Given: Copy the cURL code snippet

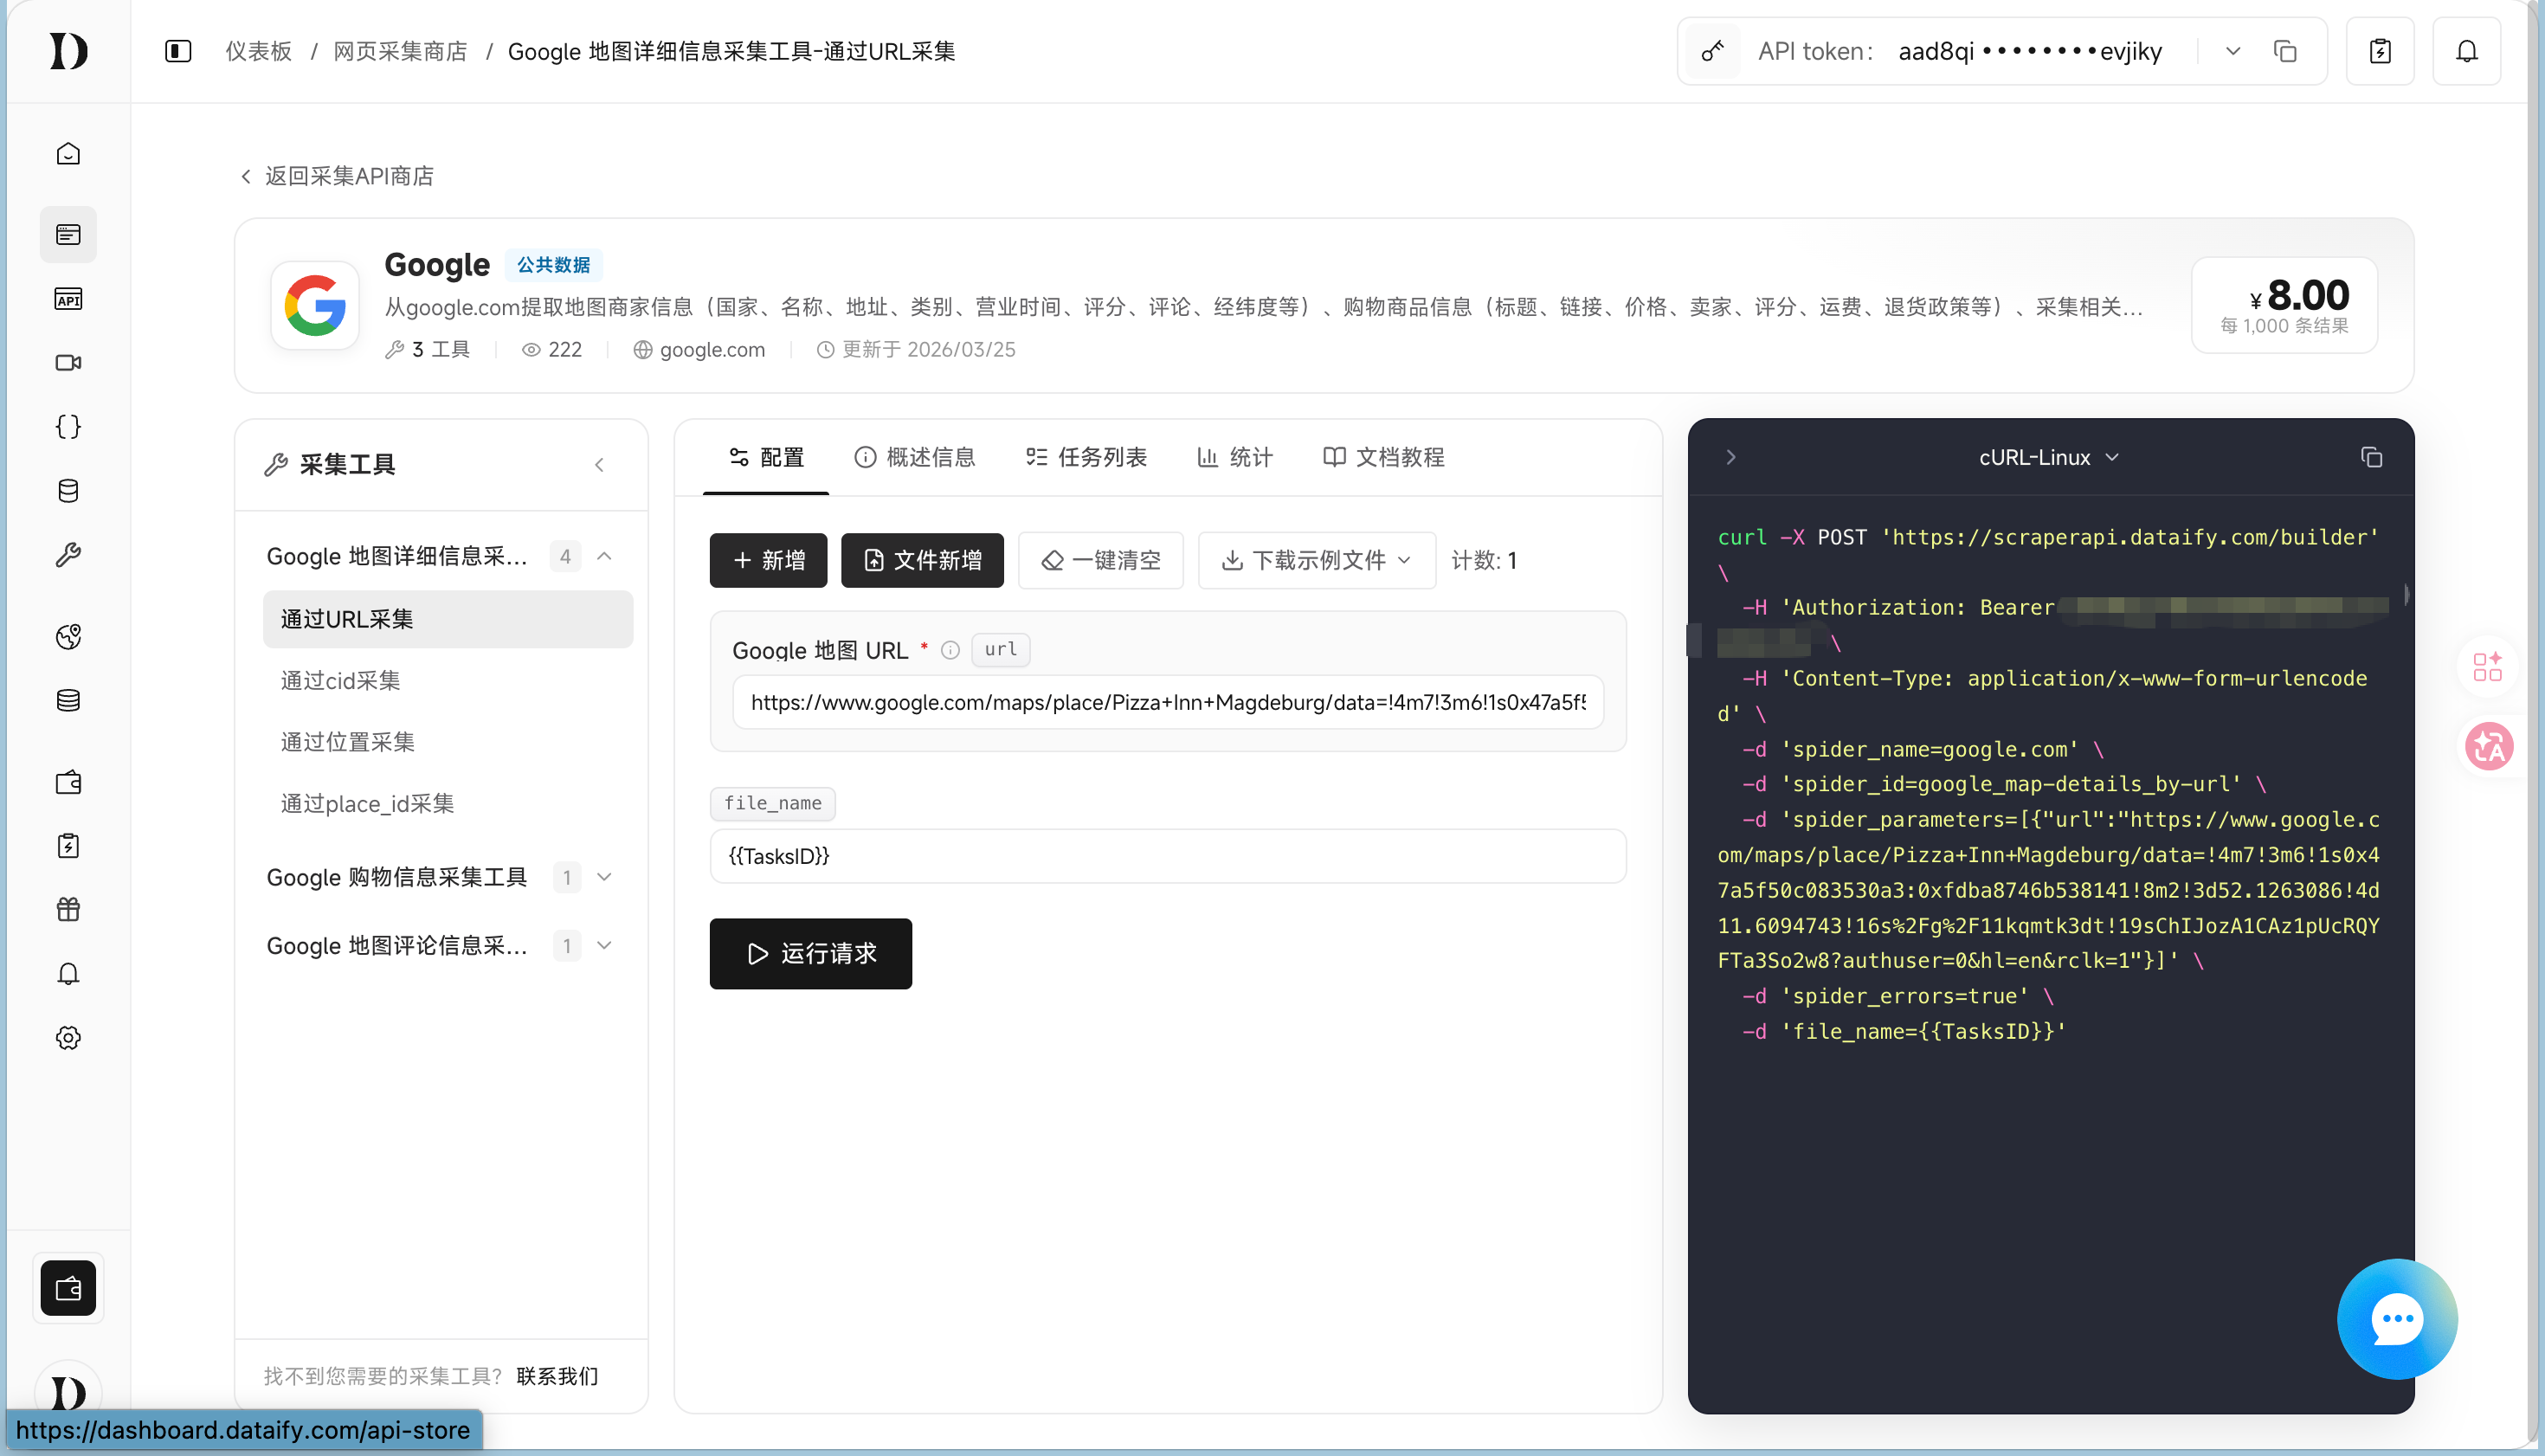Looking at the screenshot, I should (x=2371, y=457).
